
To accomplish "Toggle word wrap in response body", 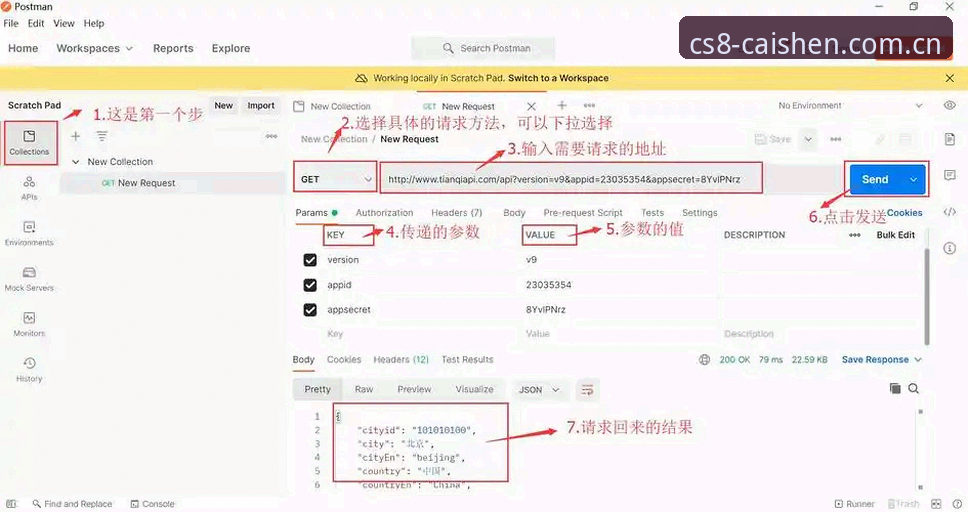I will click(587, 390).
